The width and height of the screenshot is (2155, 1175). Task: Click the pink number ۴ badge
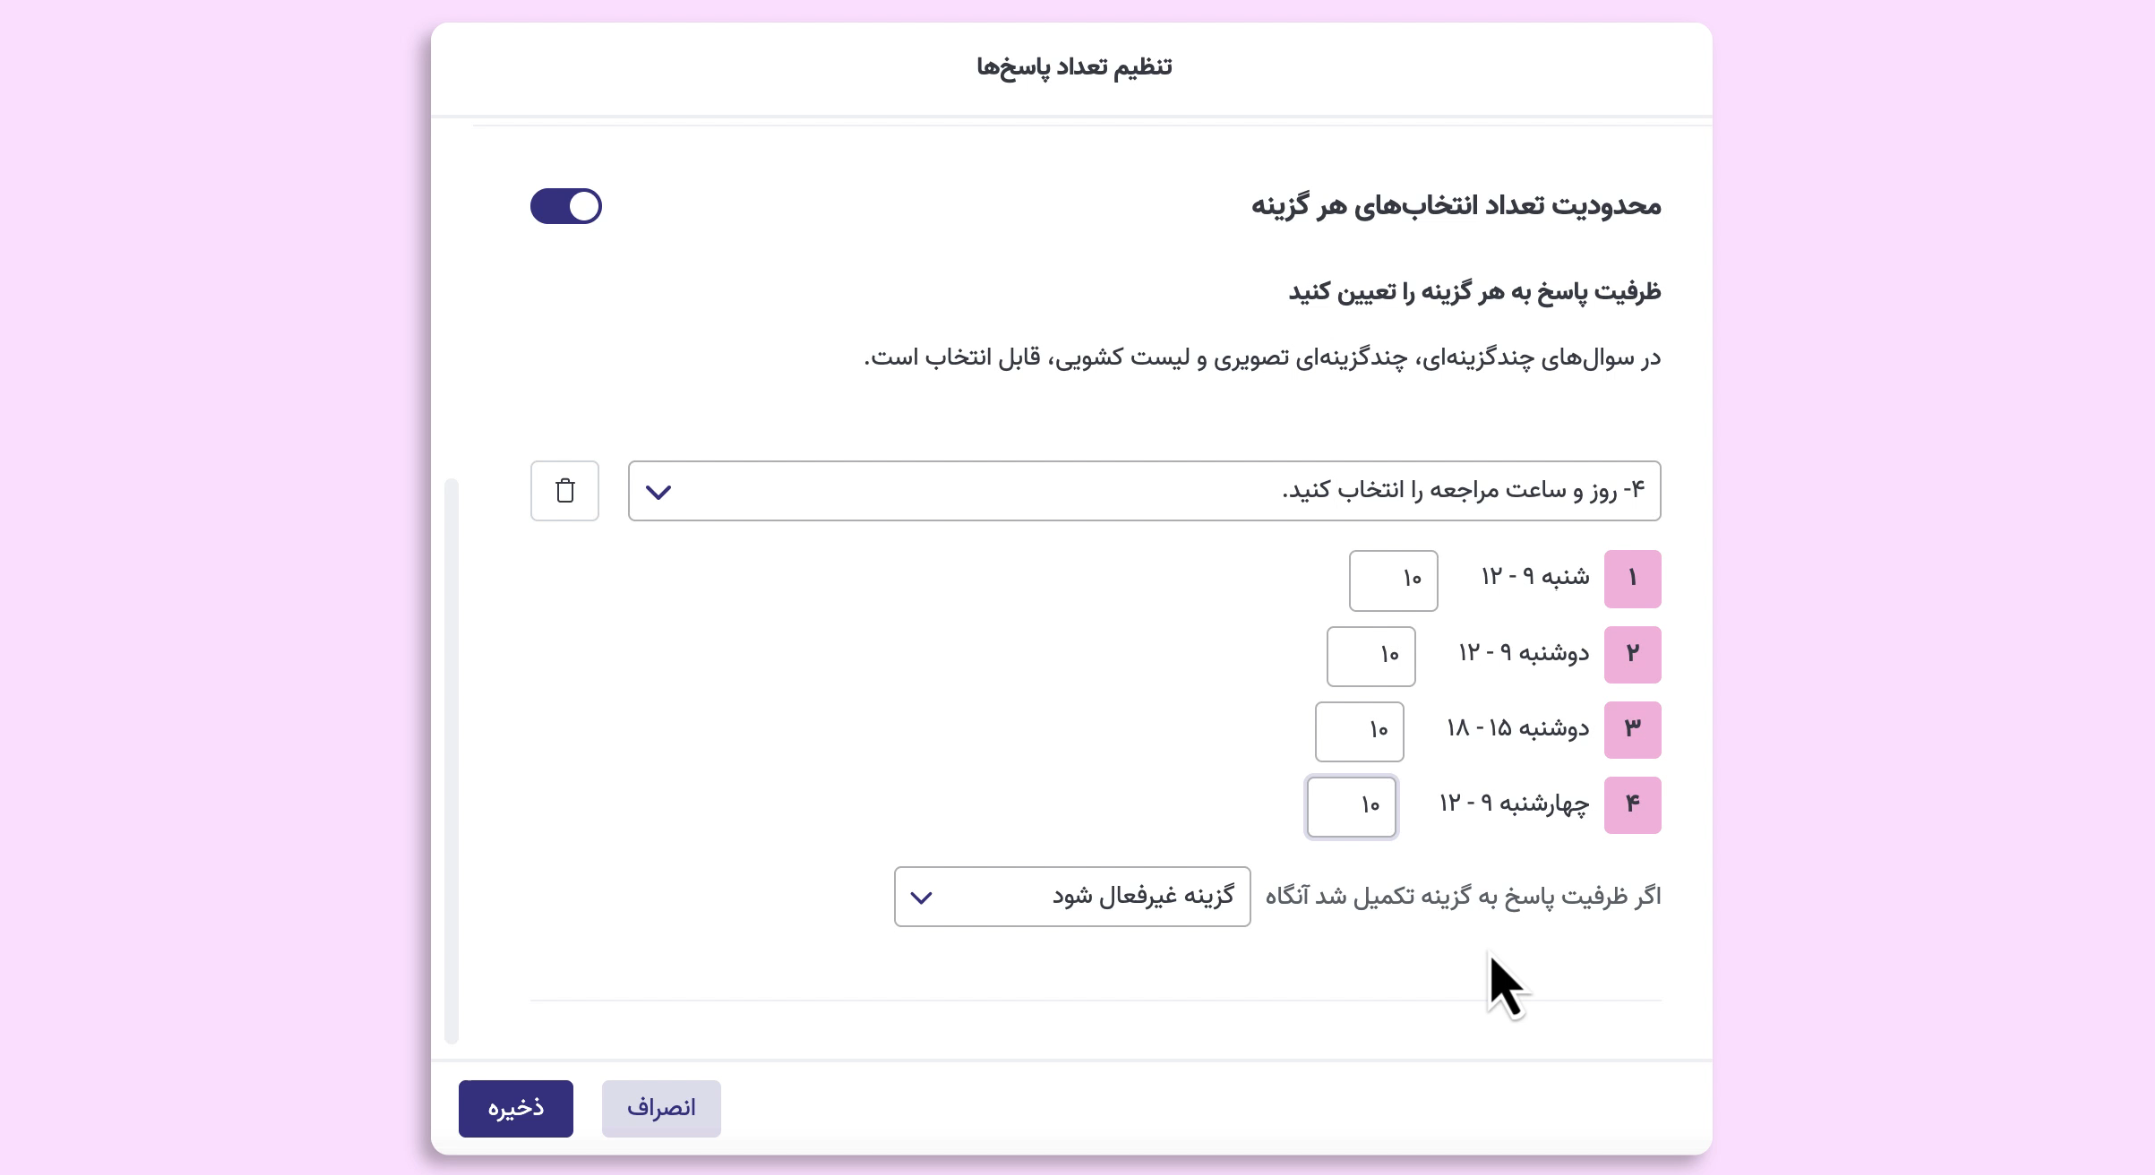[1632, 805]
